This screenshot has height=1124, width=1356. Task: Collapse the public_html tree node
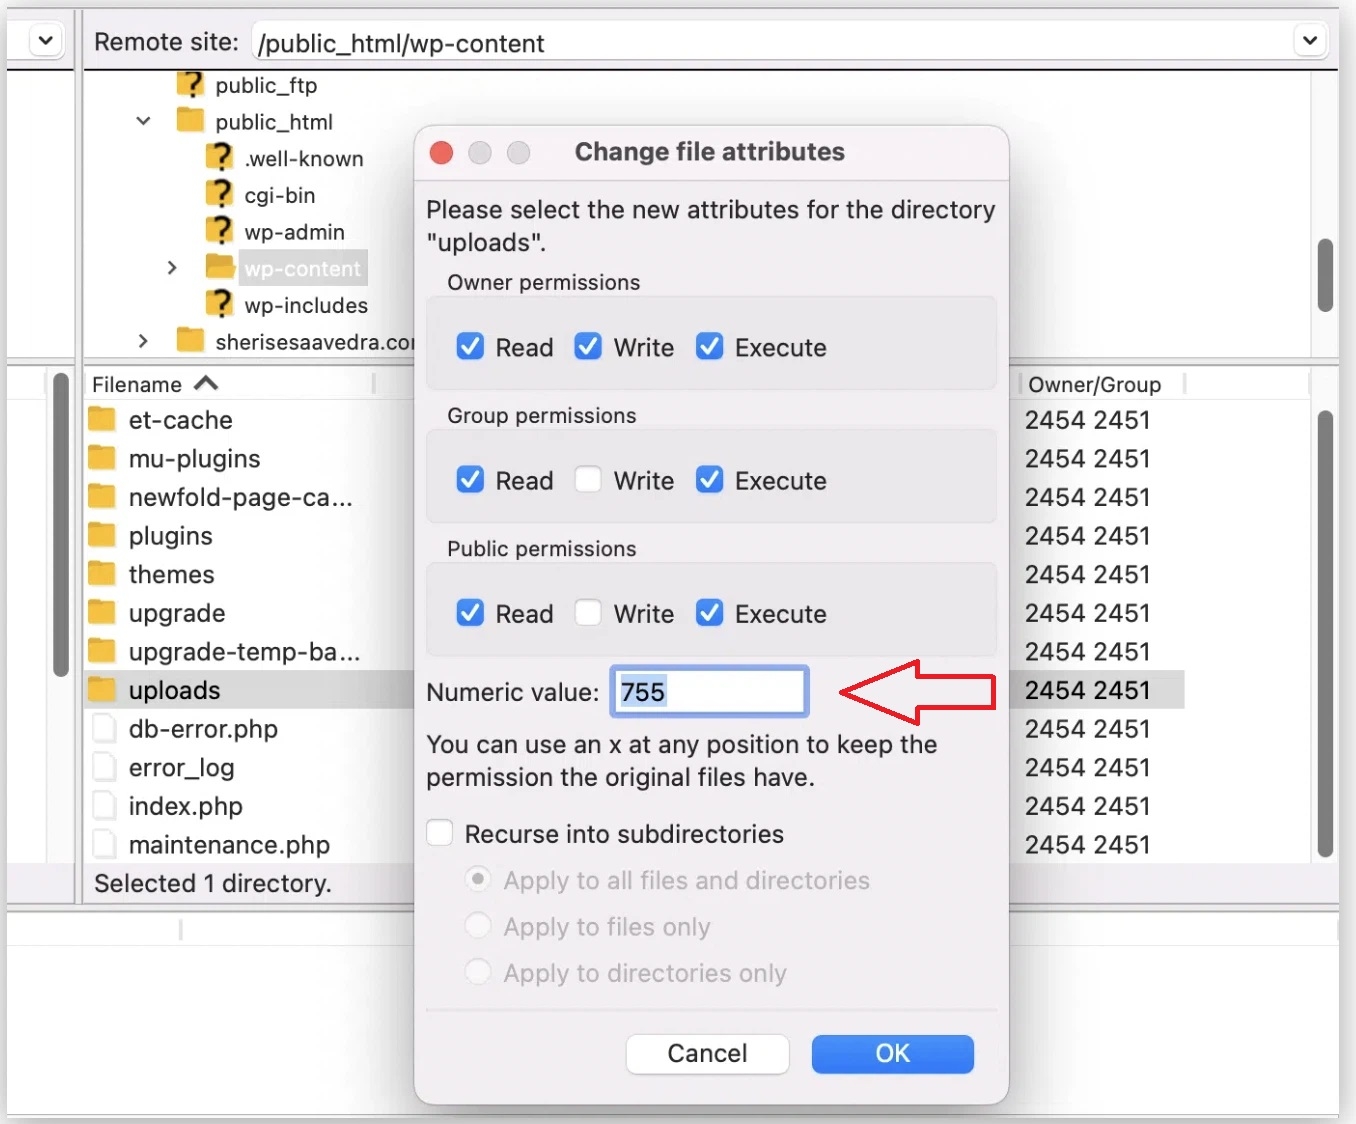point(142,120)
